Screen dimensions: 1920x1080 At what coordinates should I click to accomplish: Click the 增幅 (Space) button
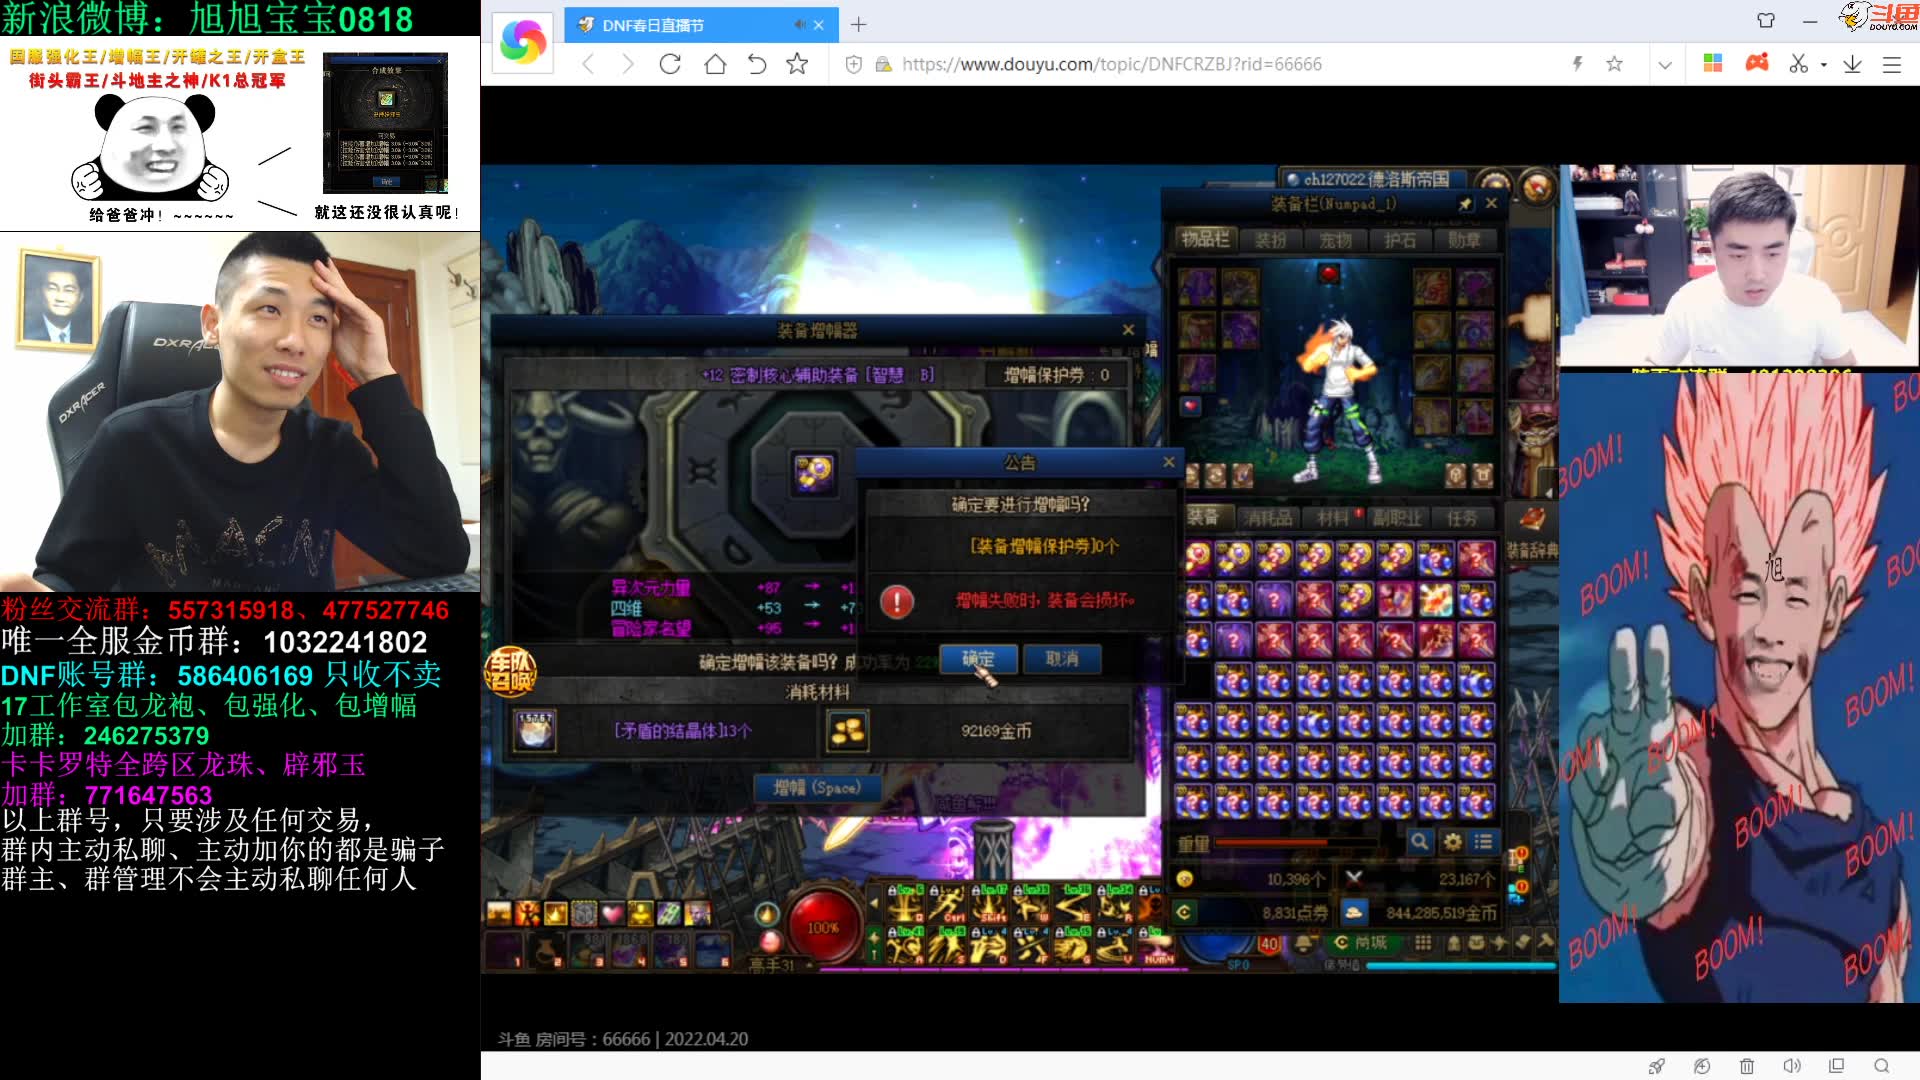pos(816,788)
